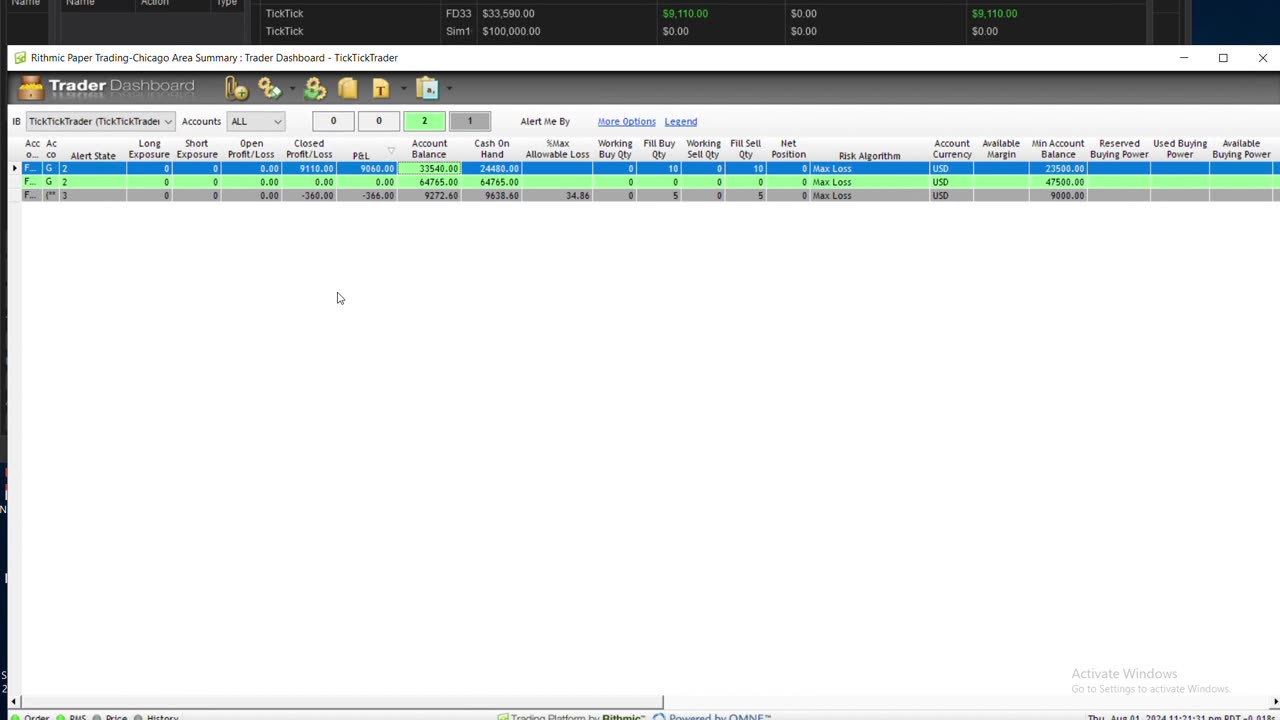Click the horizontal scrollbar thumb
Screen dimensions: 1280x720
[342, 702]
